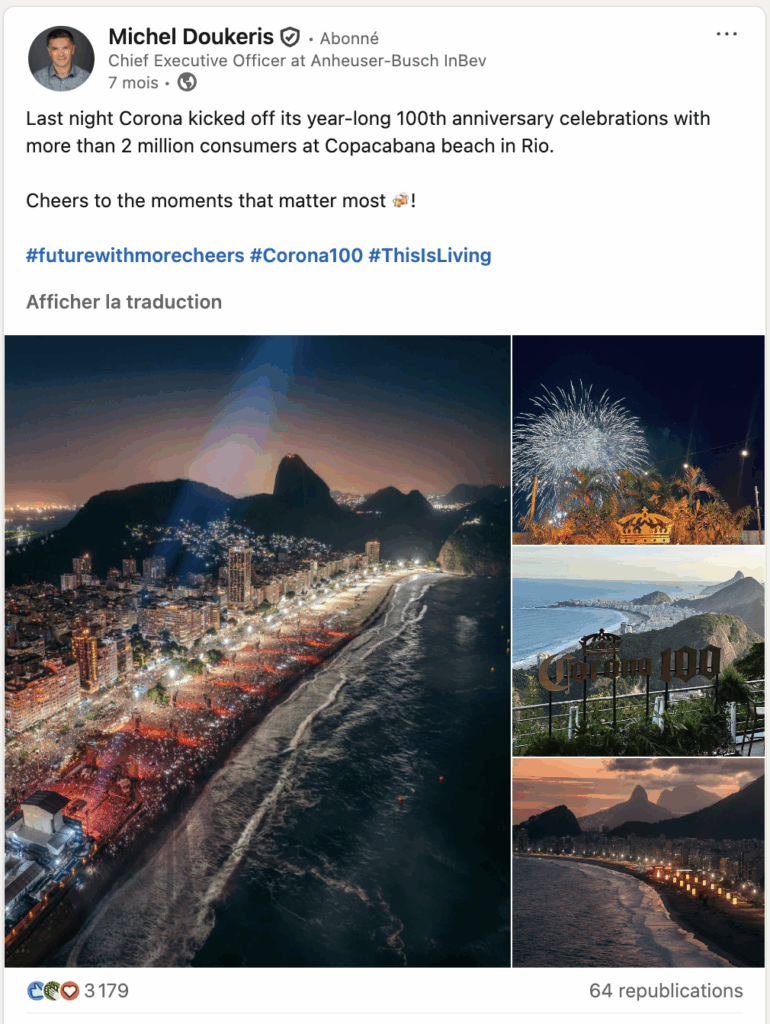
Task: Open the sunset beach photo thumbnail
Action: [638, 862]
